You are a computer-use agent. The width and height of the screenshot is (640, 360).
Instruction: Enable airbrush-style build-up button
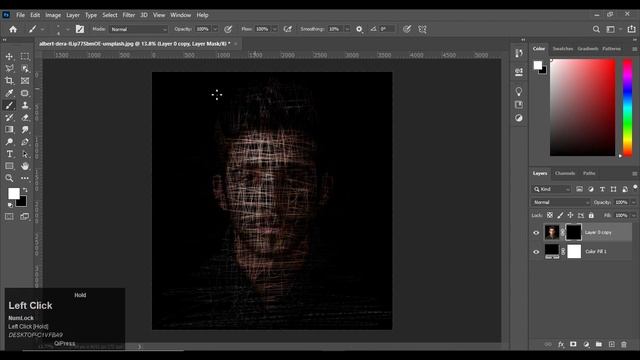tap(288, 29)
